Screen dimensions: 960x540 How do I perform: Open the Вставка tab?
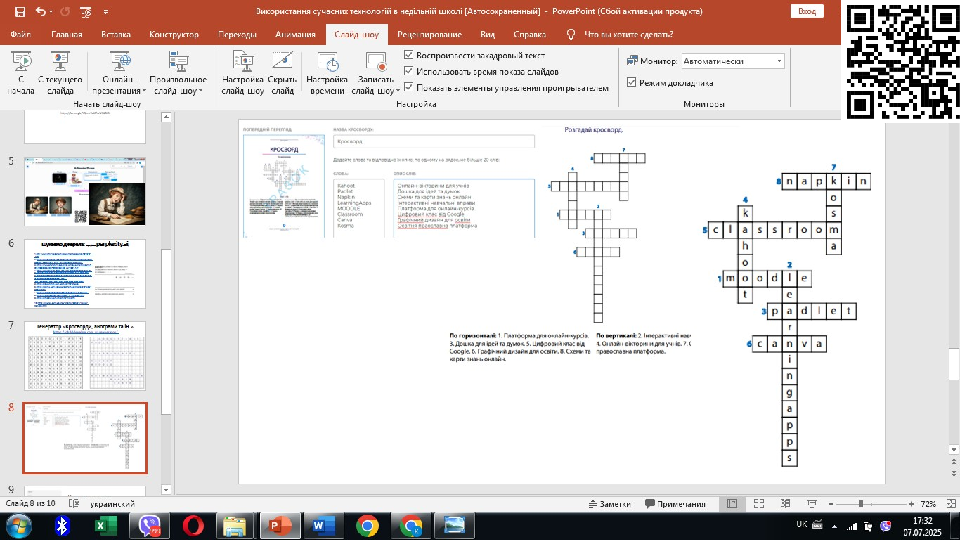pyautogui.click(x=116, y=34)
